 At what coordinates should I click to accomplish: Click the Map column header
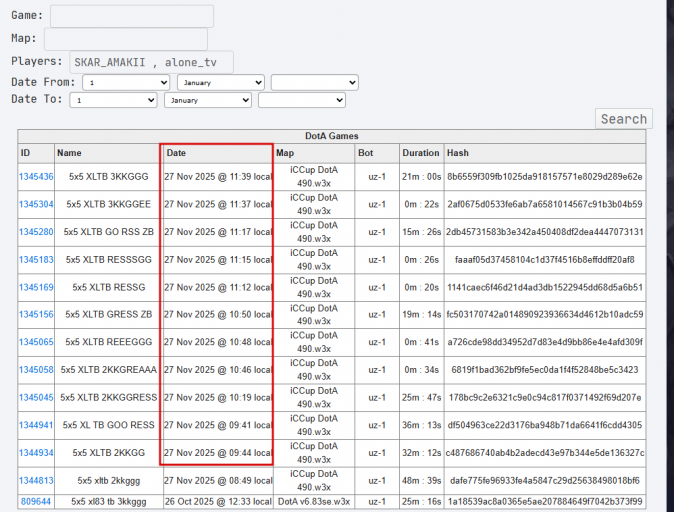[314, 153]
